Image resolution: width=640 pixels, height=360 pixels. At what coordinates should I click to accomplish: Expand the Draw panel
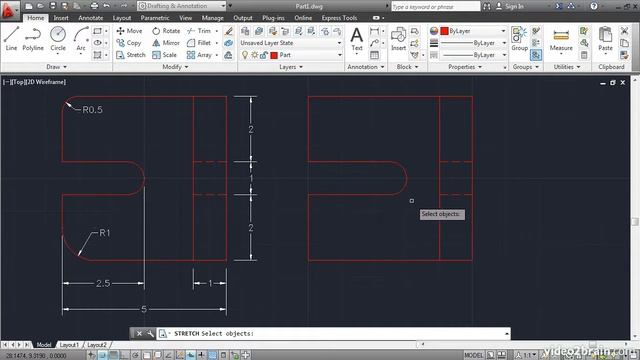[x=56, y=67]
